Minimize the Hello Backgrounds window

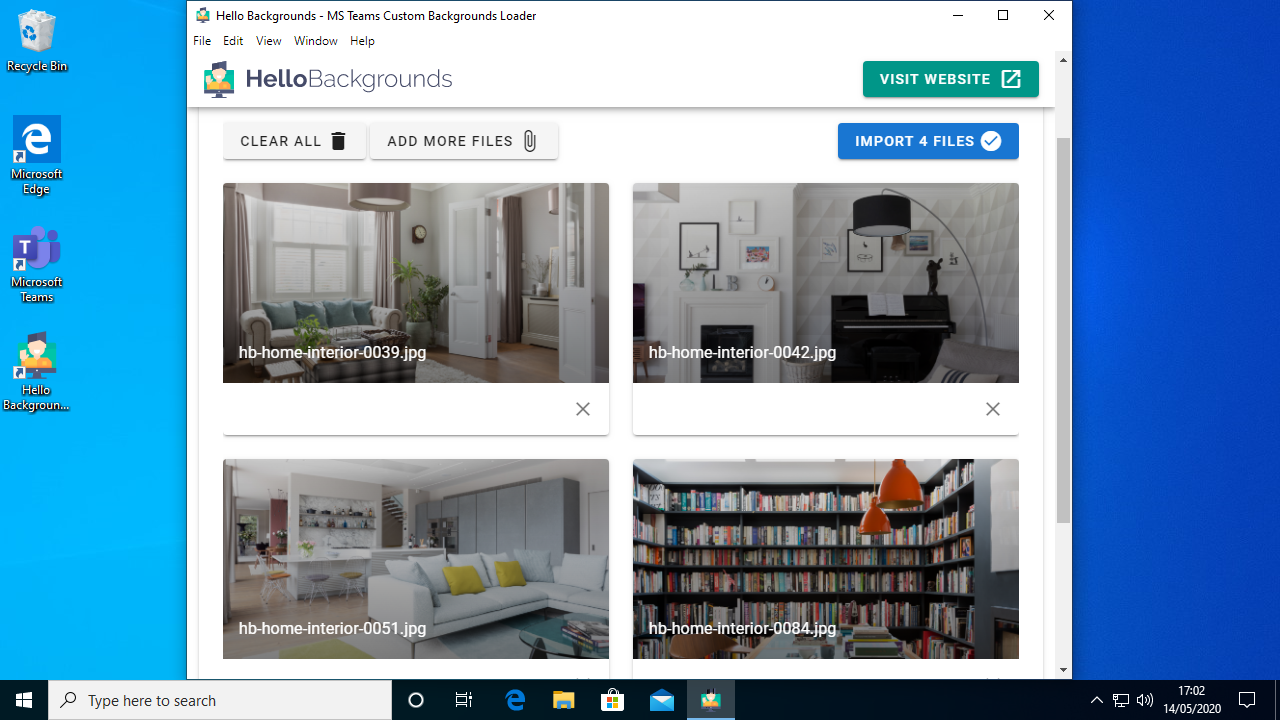958,15
